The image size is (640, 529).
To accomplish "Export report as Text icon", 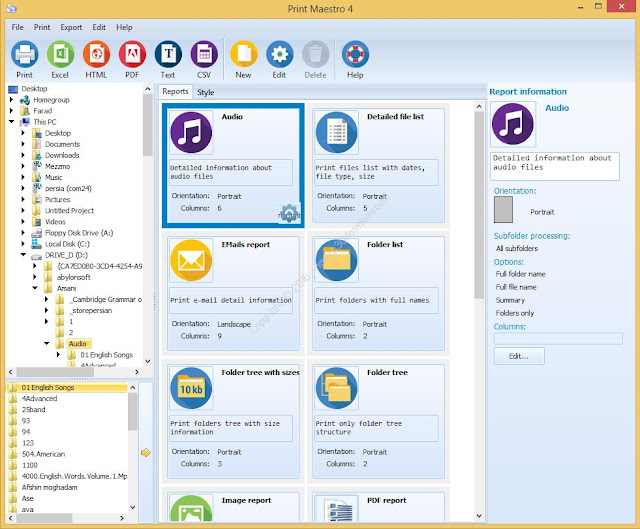I will 168,54.
